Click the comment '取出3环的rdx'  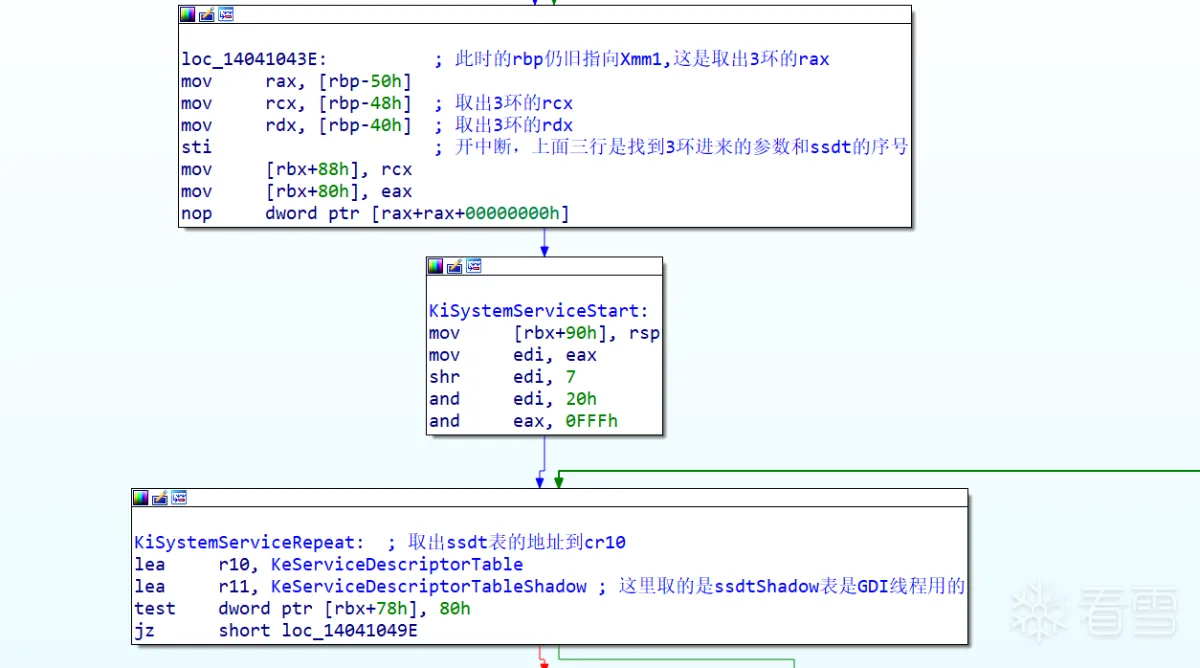[504, 126]
